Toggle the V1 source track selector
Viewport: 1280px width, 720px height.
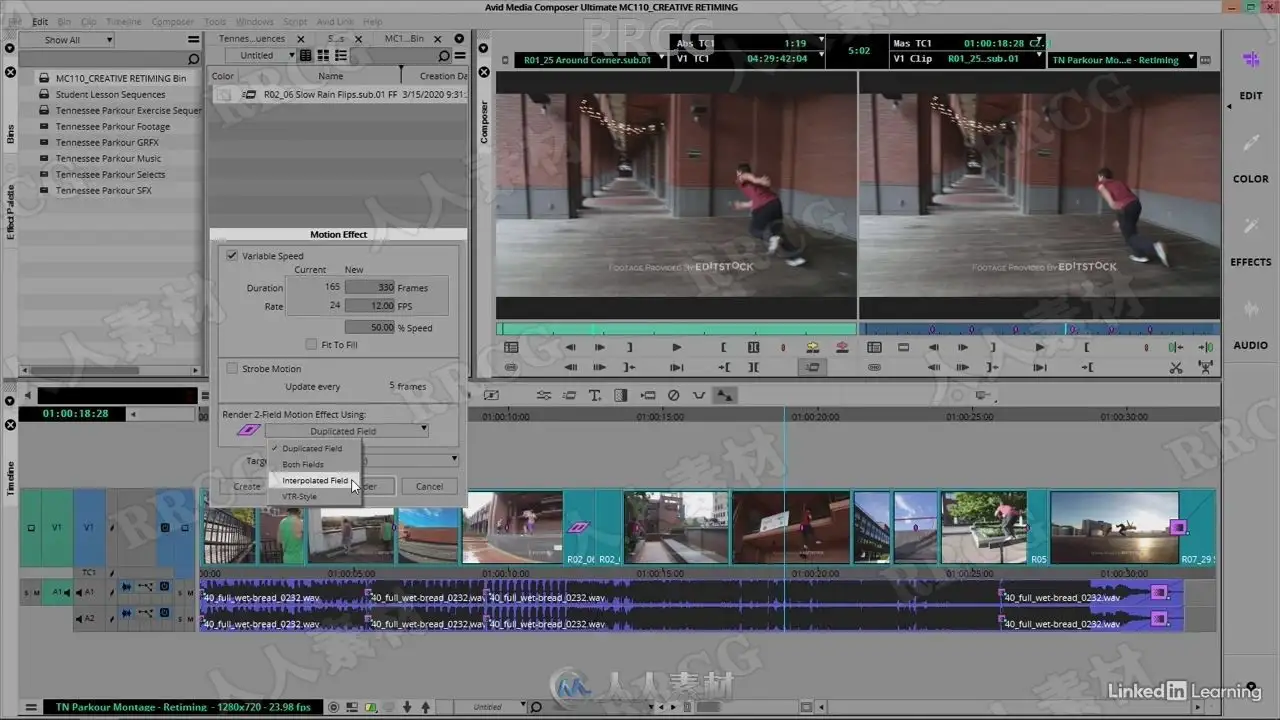click(x=57, y=528)
